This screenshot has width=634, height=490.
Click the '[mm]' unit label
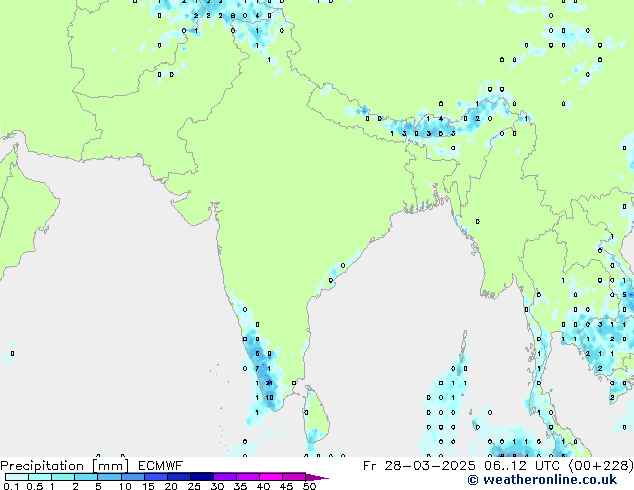point(110,466)
